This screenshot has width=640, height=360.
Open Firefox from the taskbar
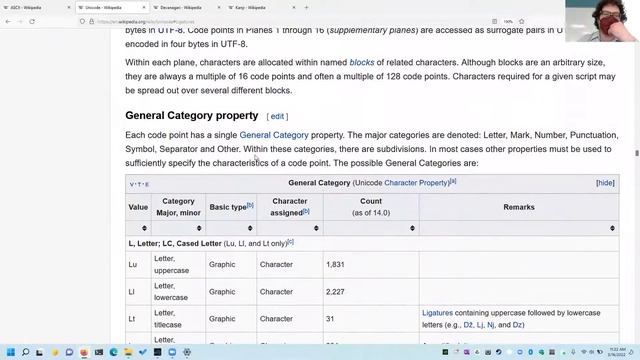click(x=84, y=352)
